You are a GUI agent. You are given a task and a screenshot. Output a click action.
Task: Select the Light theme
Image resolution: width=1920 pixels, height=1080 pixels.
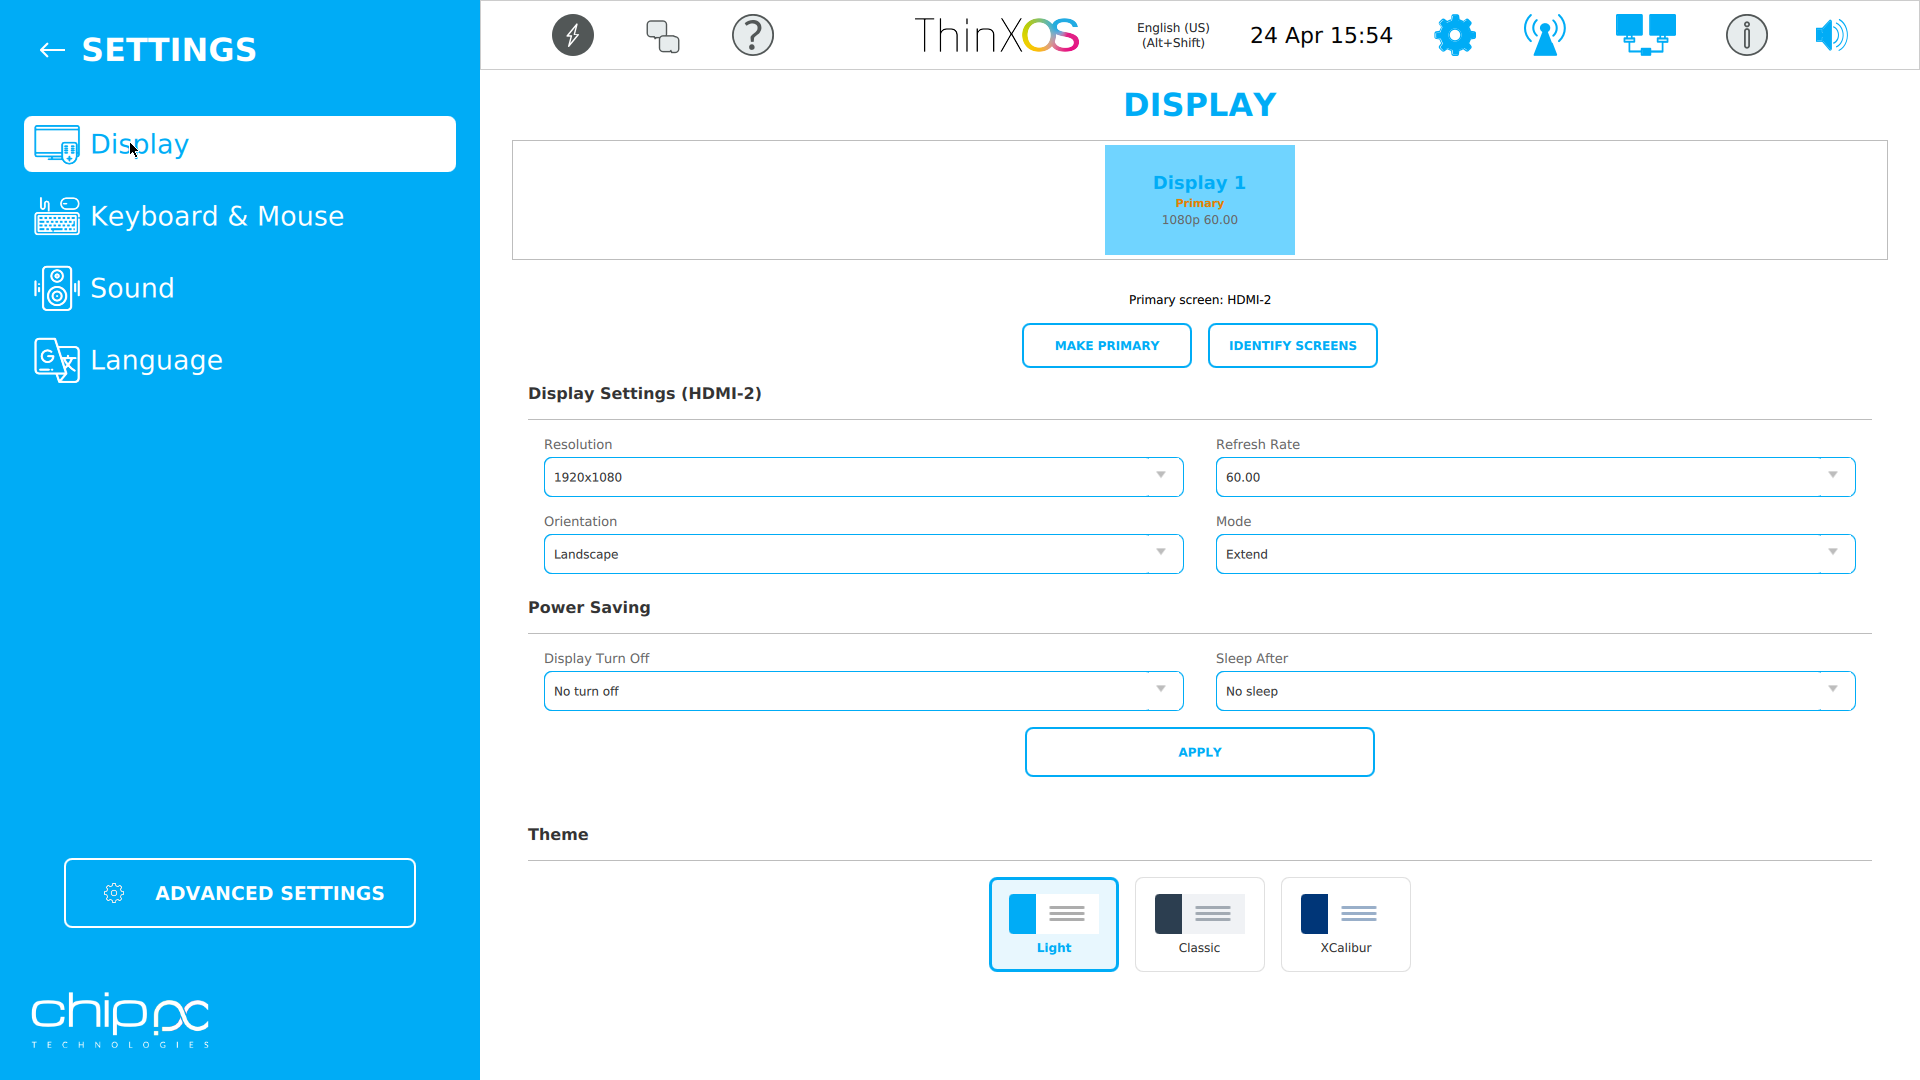click(x=1054, y=924)
